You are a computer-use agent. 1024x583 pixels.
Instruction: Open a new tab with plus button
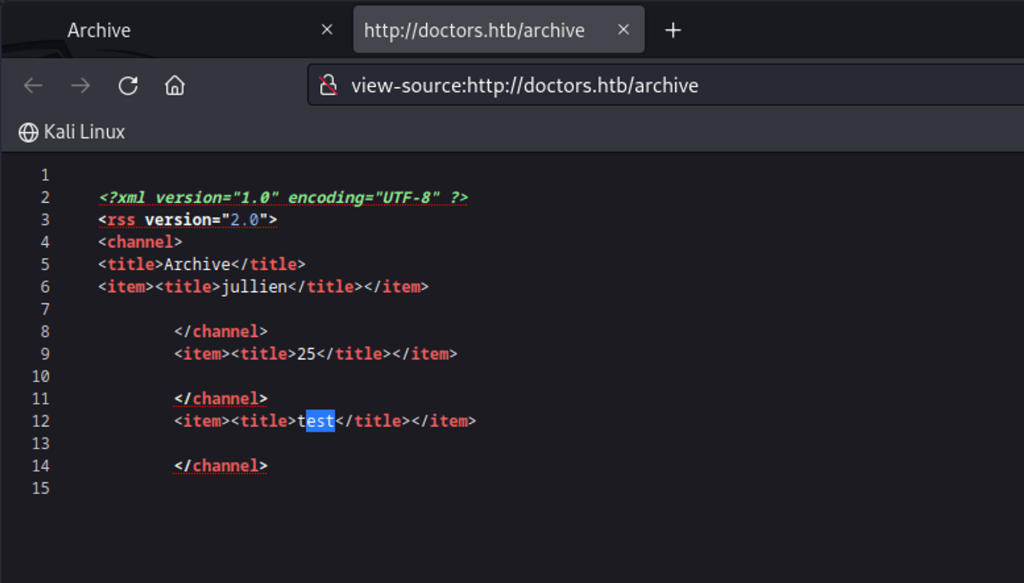tap(673, 30)
